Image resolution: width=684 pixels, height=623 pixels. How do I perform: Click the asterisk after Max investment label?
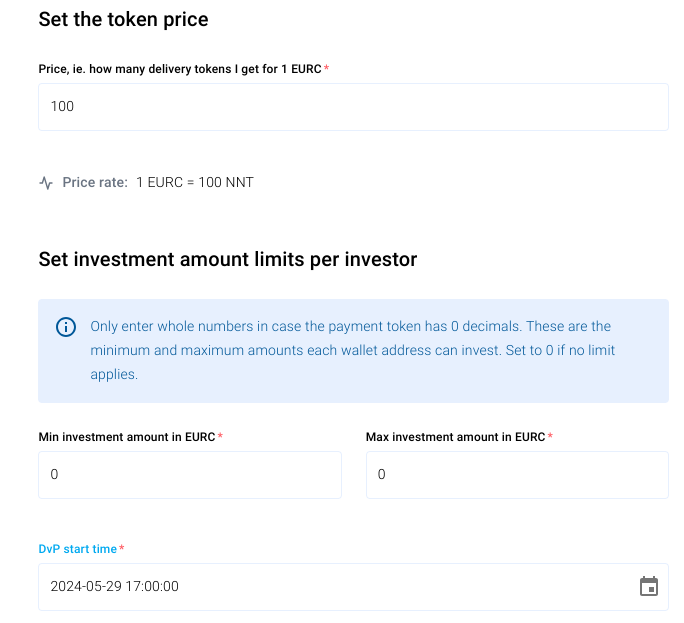[x=551, y=437]
